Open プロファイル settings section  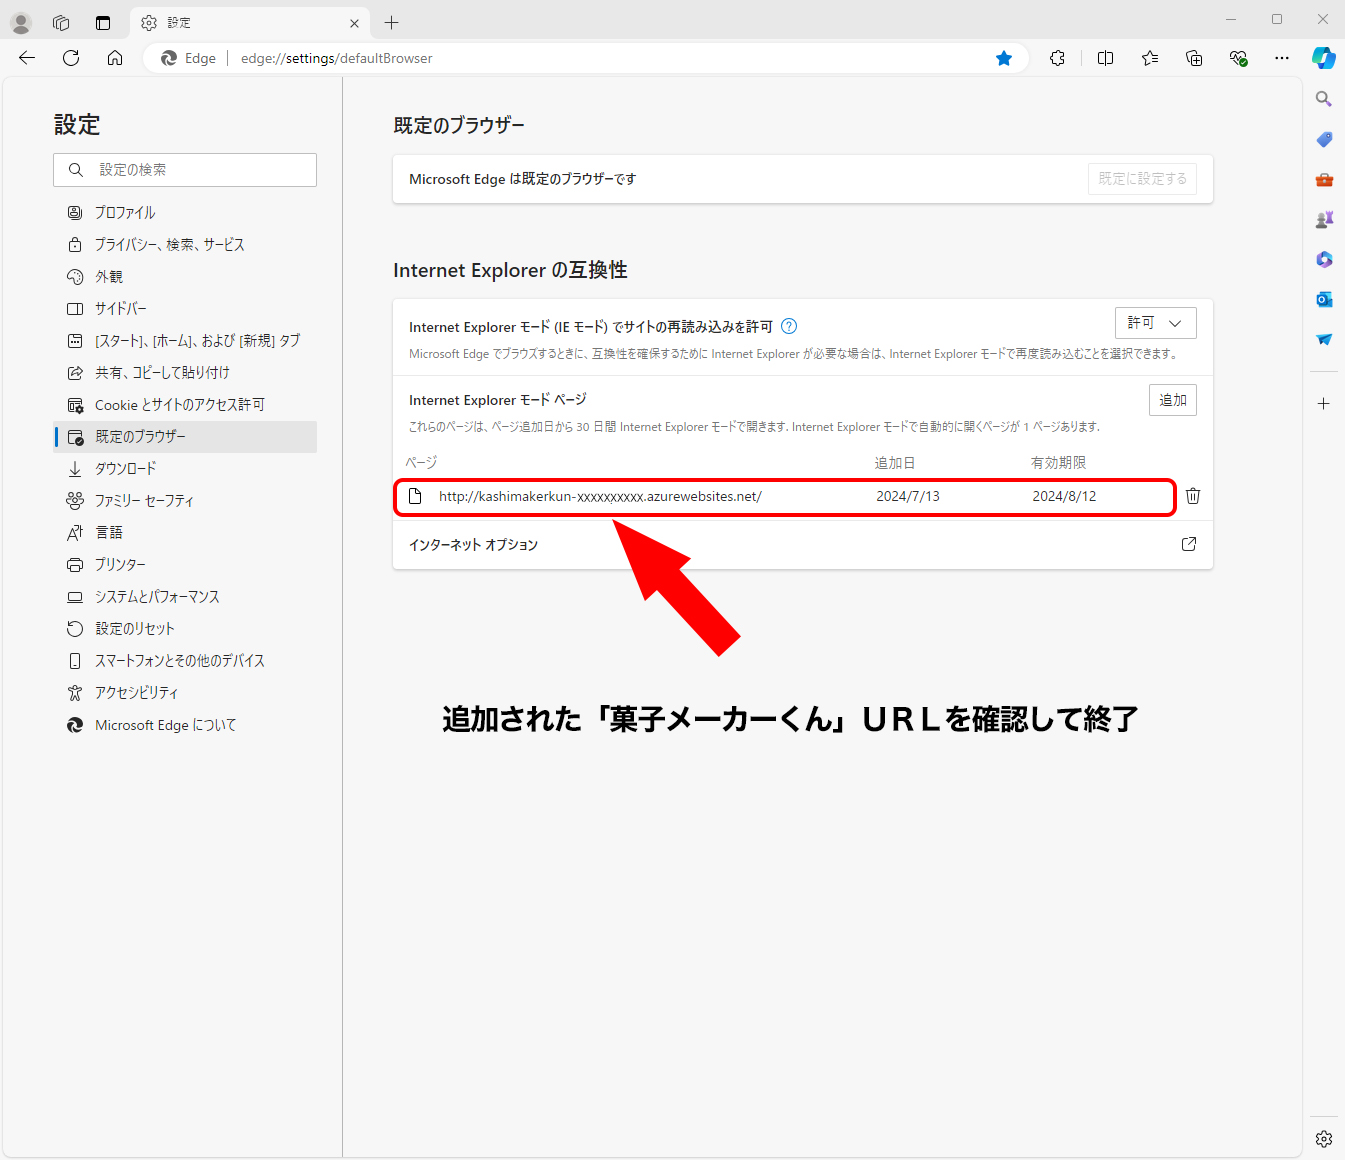coord(185,212)
